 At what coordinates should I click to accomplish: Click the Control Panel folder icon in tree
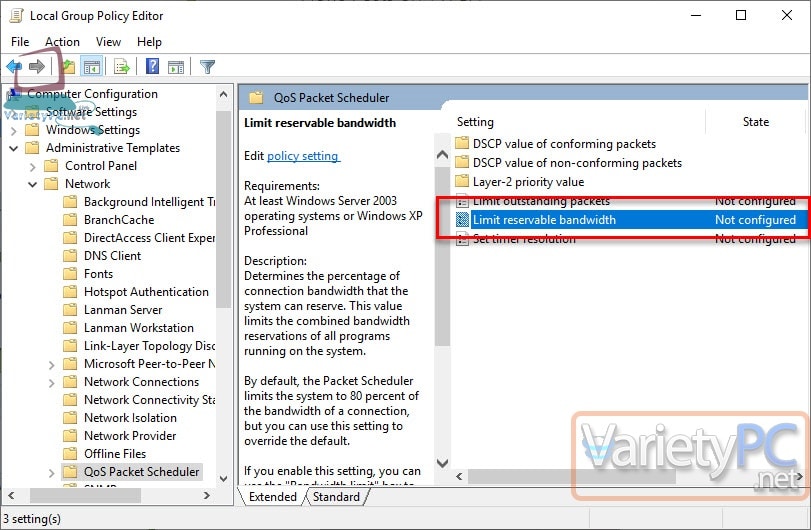point(51,166)
